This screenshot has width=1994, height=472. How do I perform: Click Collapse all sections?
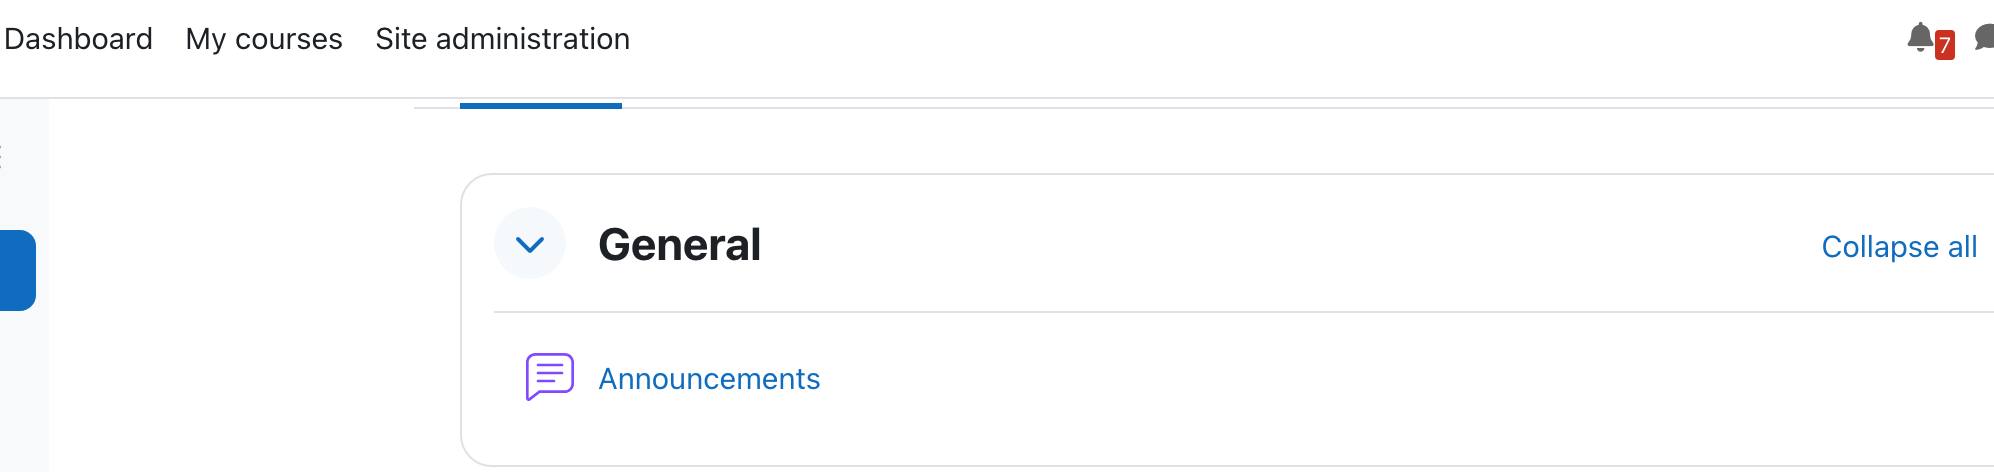coord(1899,246)
